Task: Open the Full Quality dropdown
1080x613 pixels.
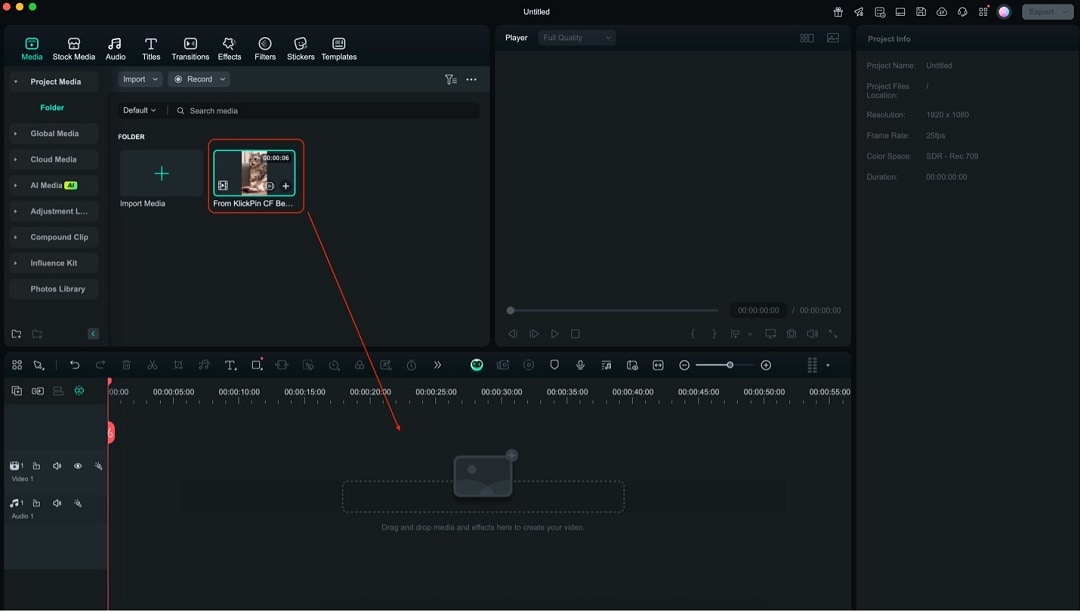Action: click(x=577, y=38)
